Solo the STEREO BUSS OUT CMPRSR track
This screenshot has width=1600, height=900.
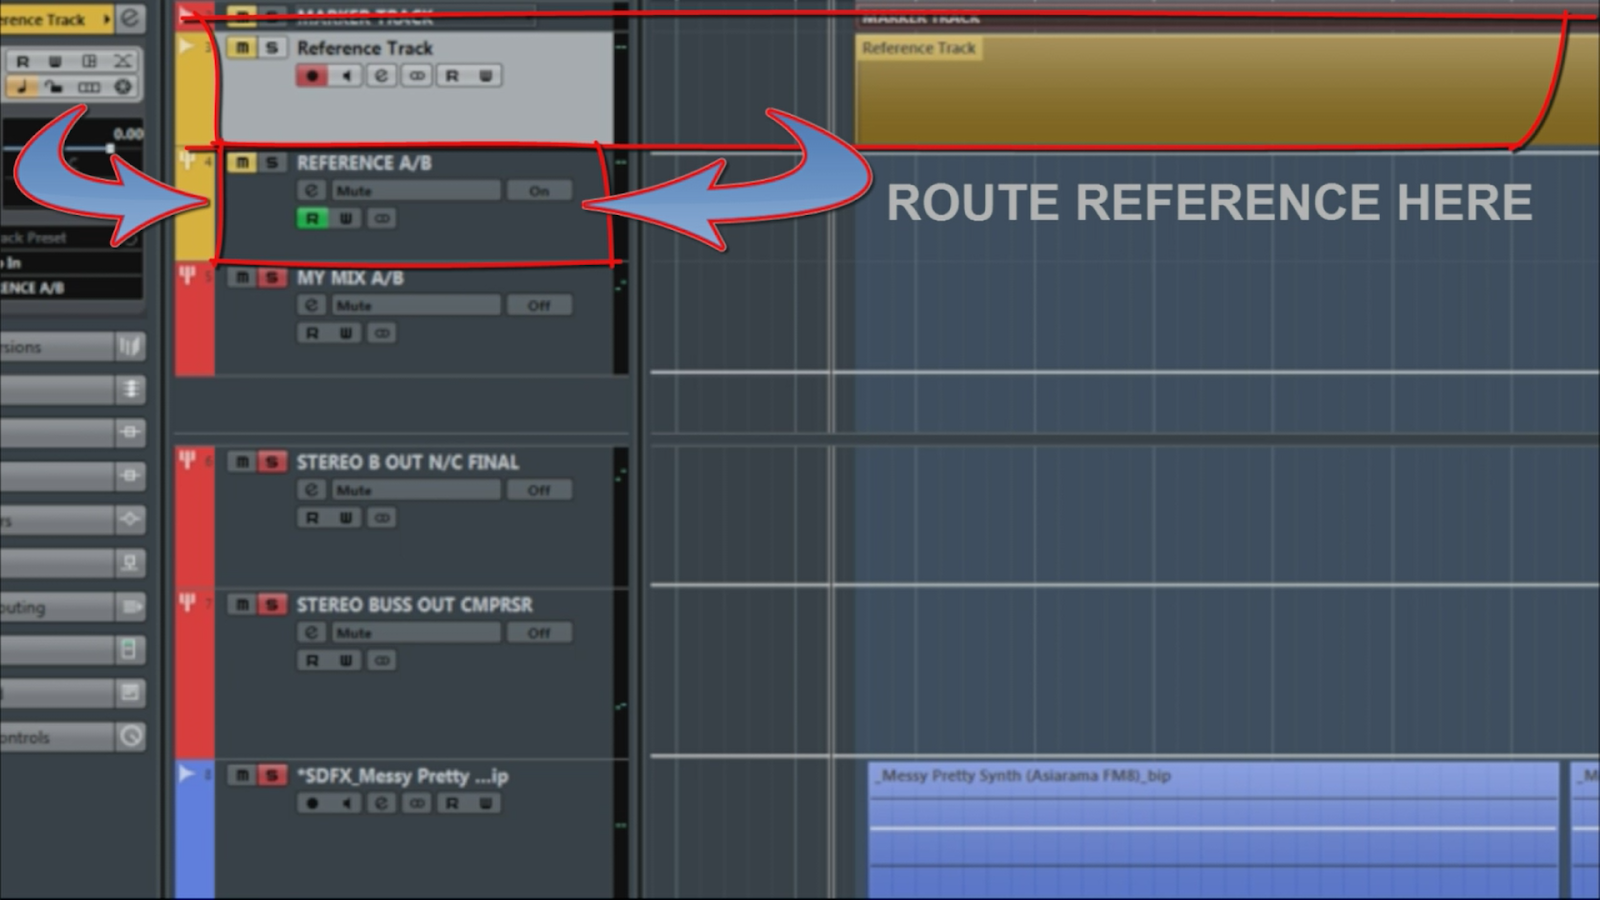272,604
